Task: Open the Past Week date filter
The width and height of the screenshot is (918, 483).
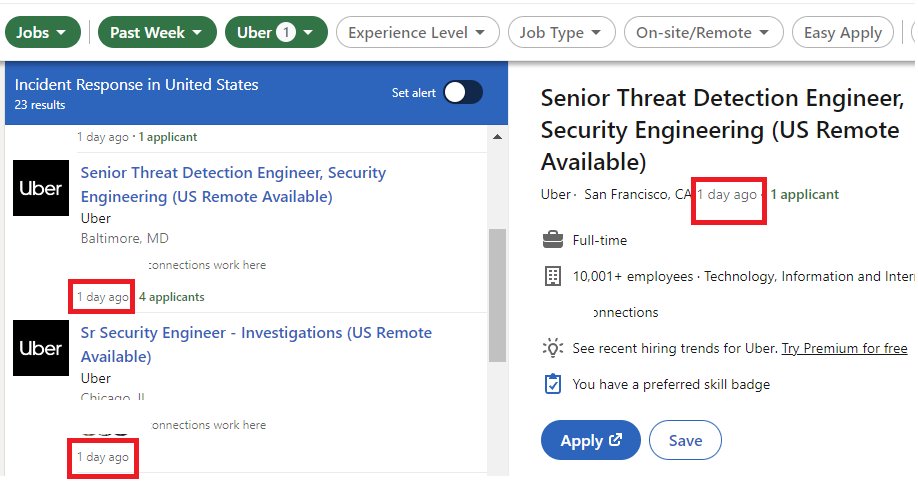Action: pyautogui.click(x=157, y=32)
